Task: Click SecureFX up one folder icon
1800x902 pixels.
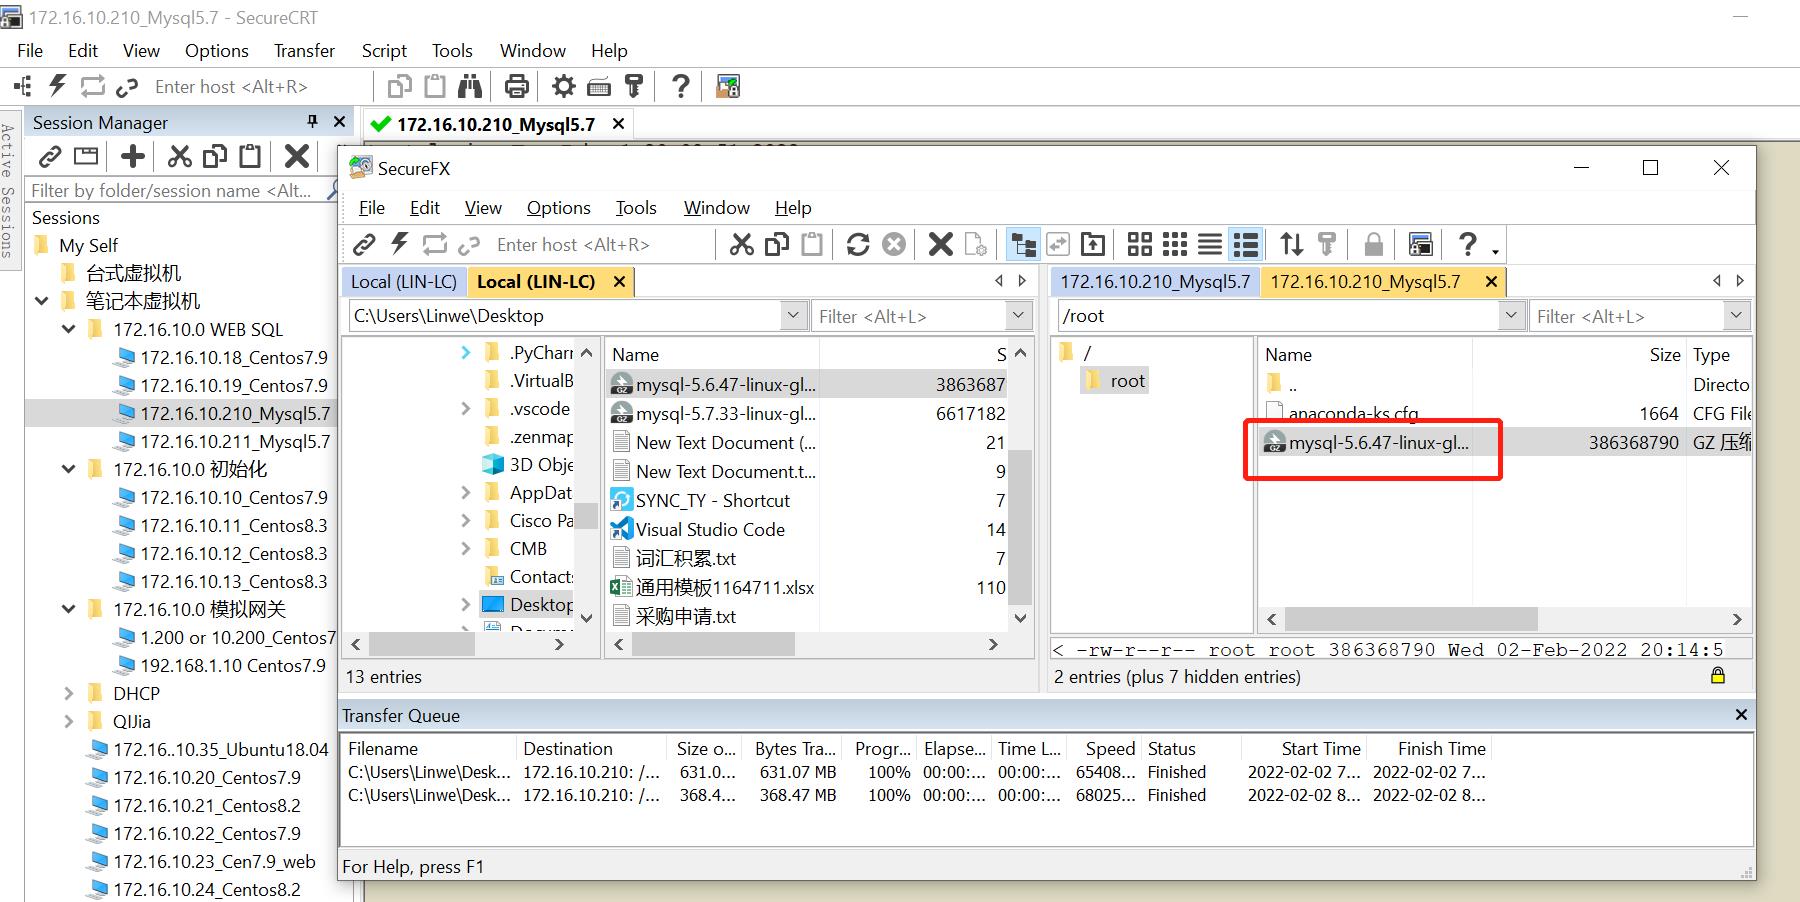Action: 1093,244
